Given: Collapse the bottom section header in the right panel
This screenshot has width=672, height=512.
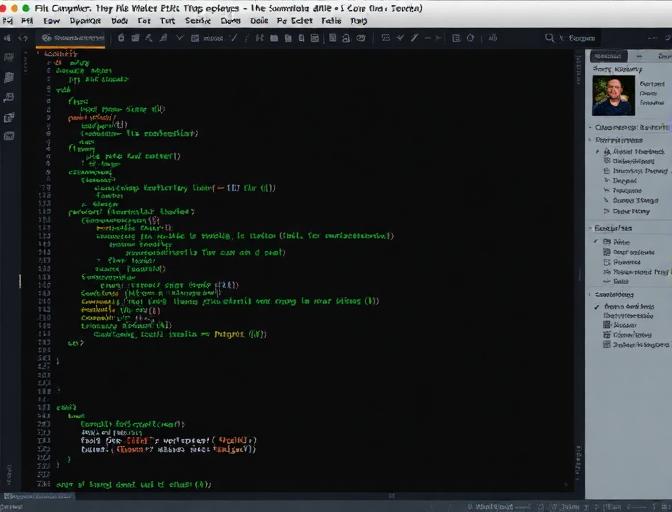Looking at the screenshot, I should tap(592, 295).
